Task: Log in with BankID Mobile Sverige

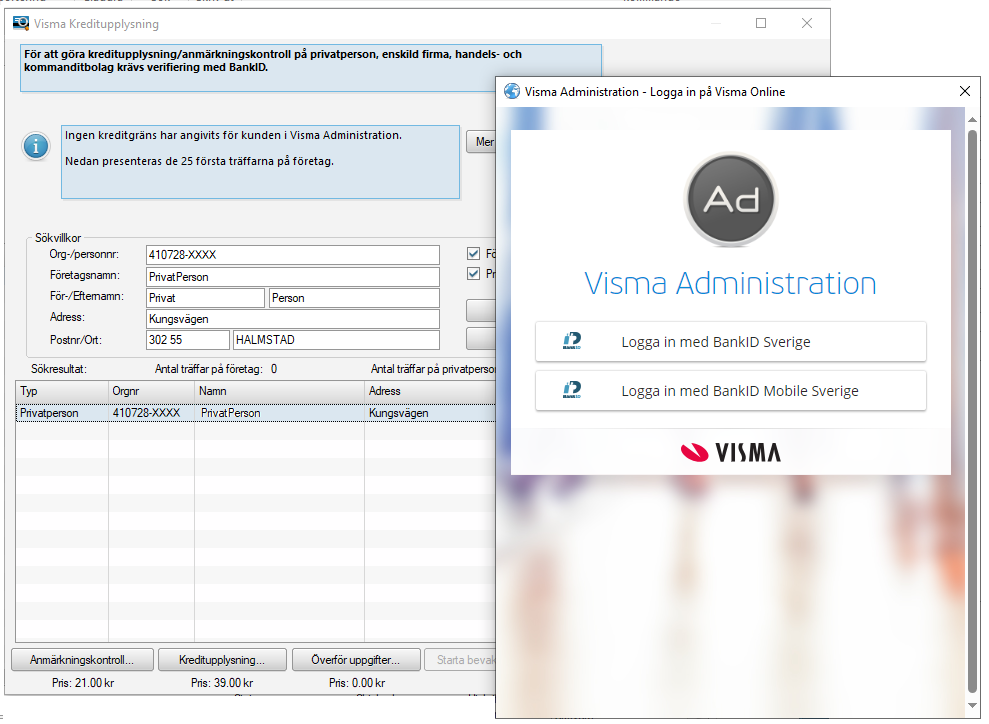Action: [x=730, y=390]
